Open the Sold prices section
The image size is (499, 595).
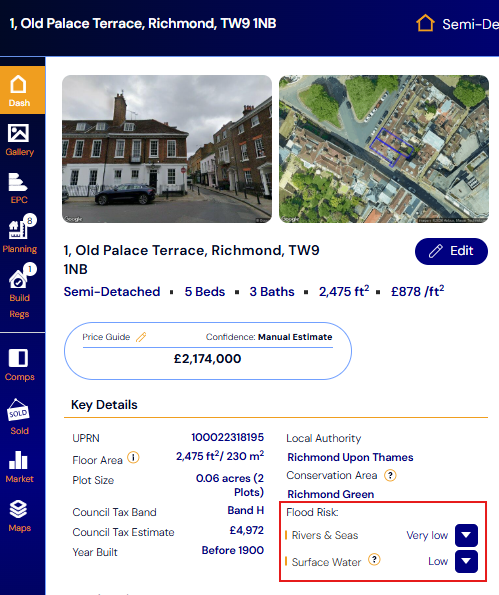coord(19,417)
